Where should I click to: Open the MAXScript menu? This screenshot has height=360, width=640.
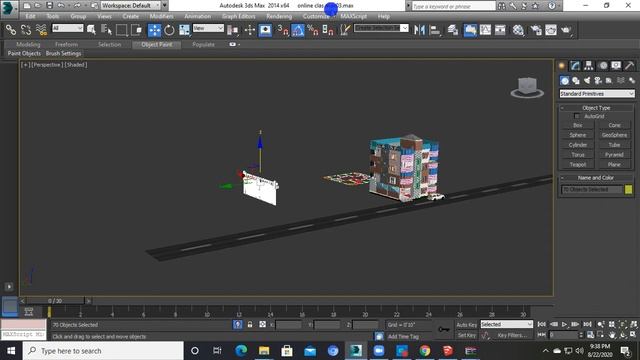(353, 16)
